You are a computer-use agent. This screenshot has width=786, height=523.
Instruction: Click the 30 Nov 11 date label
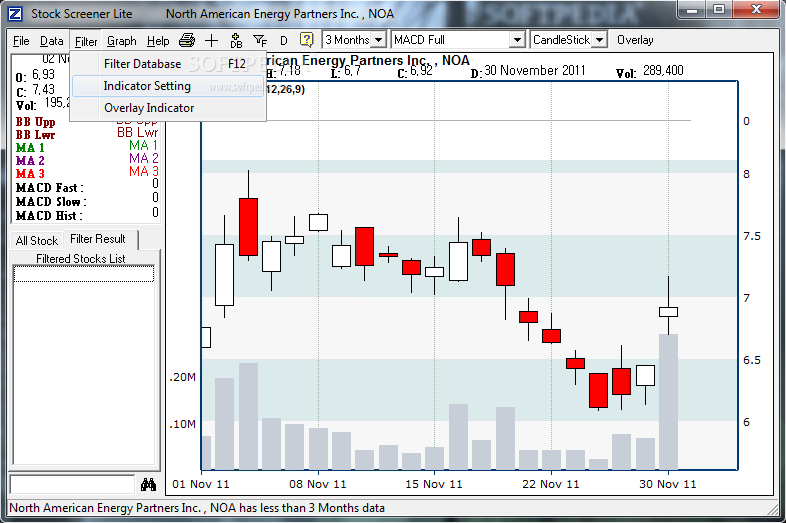(x=668, y=484)
